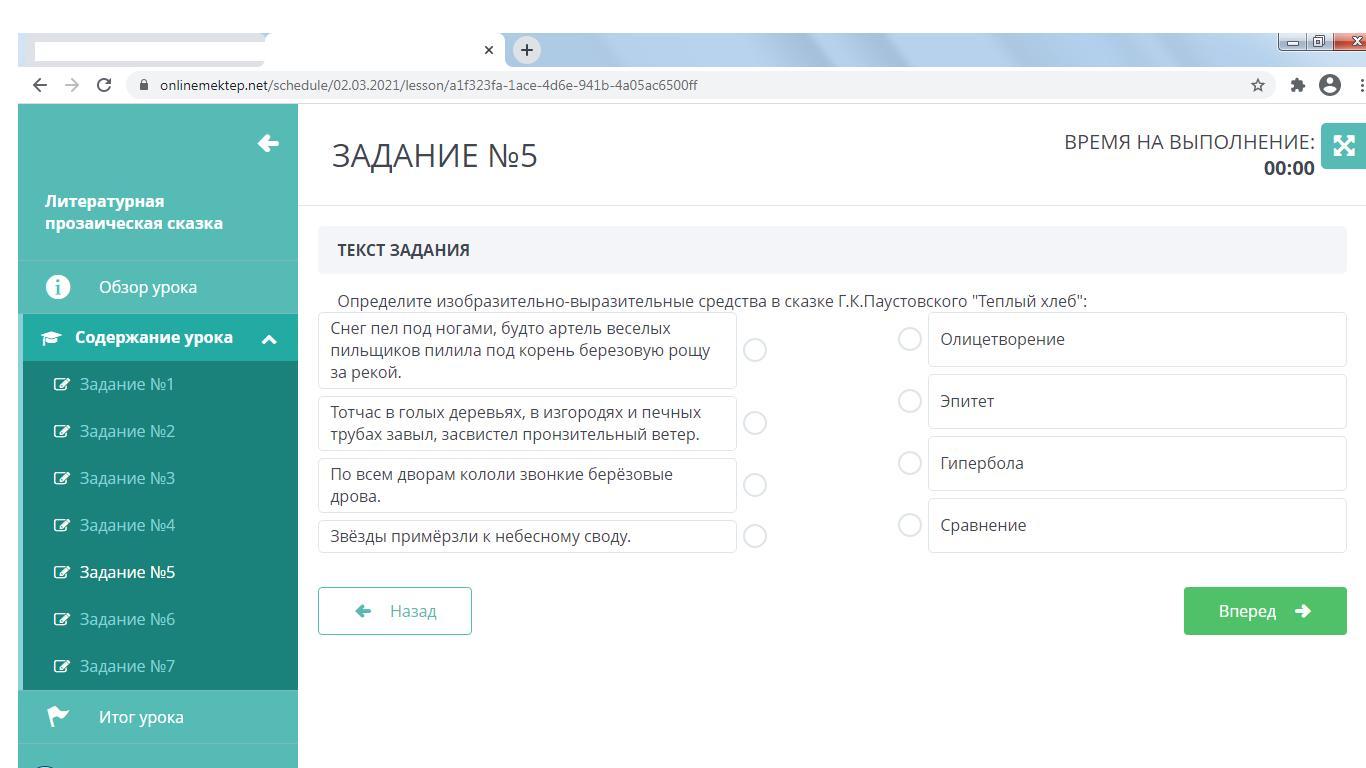Select radio next to "Звёзды примёрзли" sentence

(755, 536)
